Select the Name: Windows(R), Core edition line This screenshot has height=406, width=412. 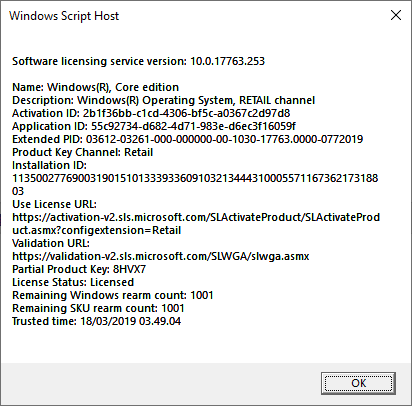(x=96, y=87)
